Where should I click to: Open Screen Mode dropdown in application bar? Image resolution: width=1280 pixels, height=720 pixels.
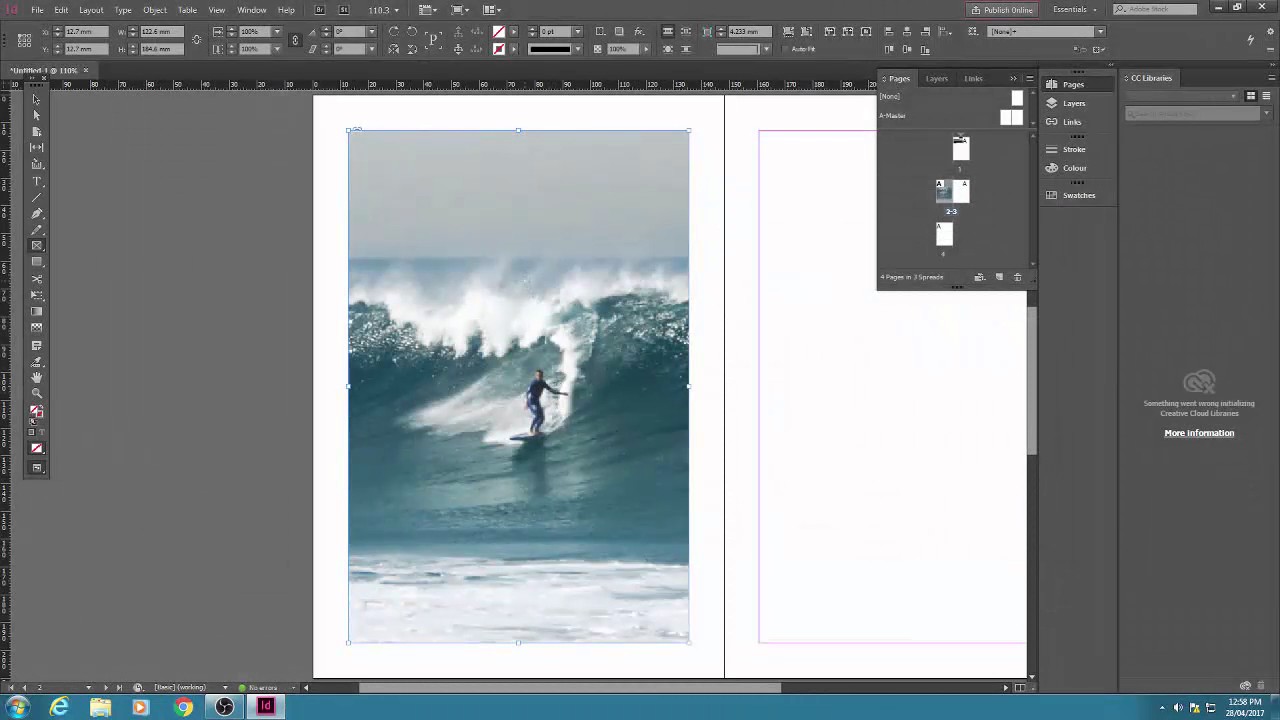(460, 10)
